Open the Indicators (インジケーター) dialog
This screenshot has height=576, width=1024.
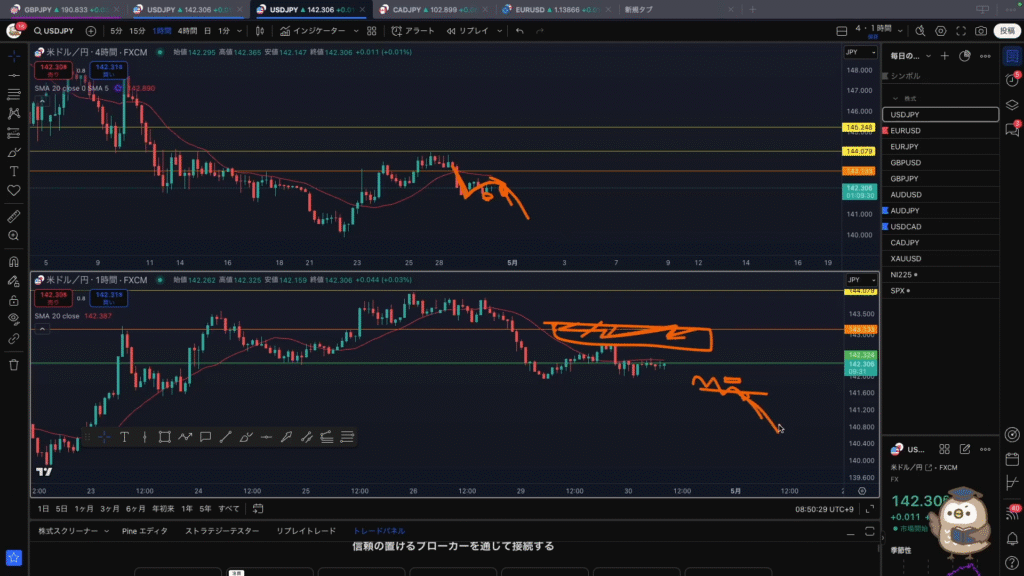(x=313, y=31)
